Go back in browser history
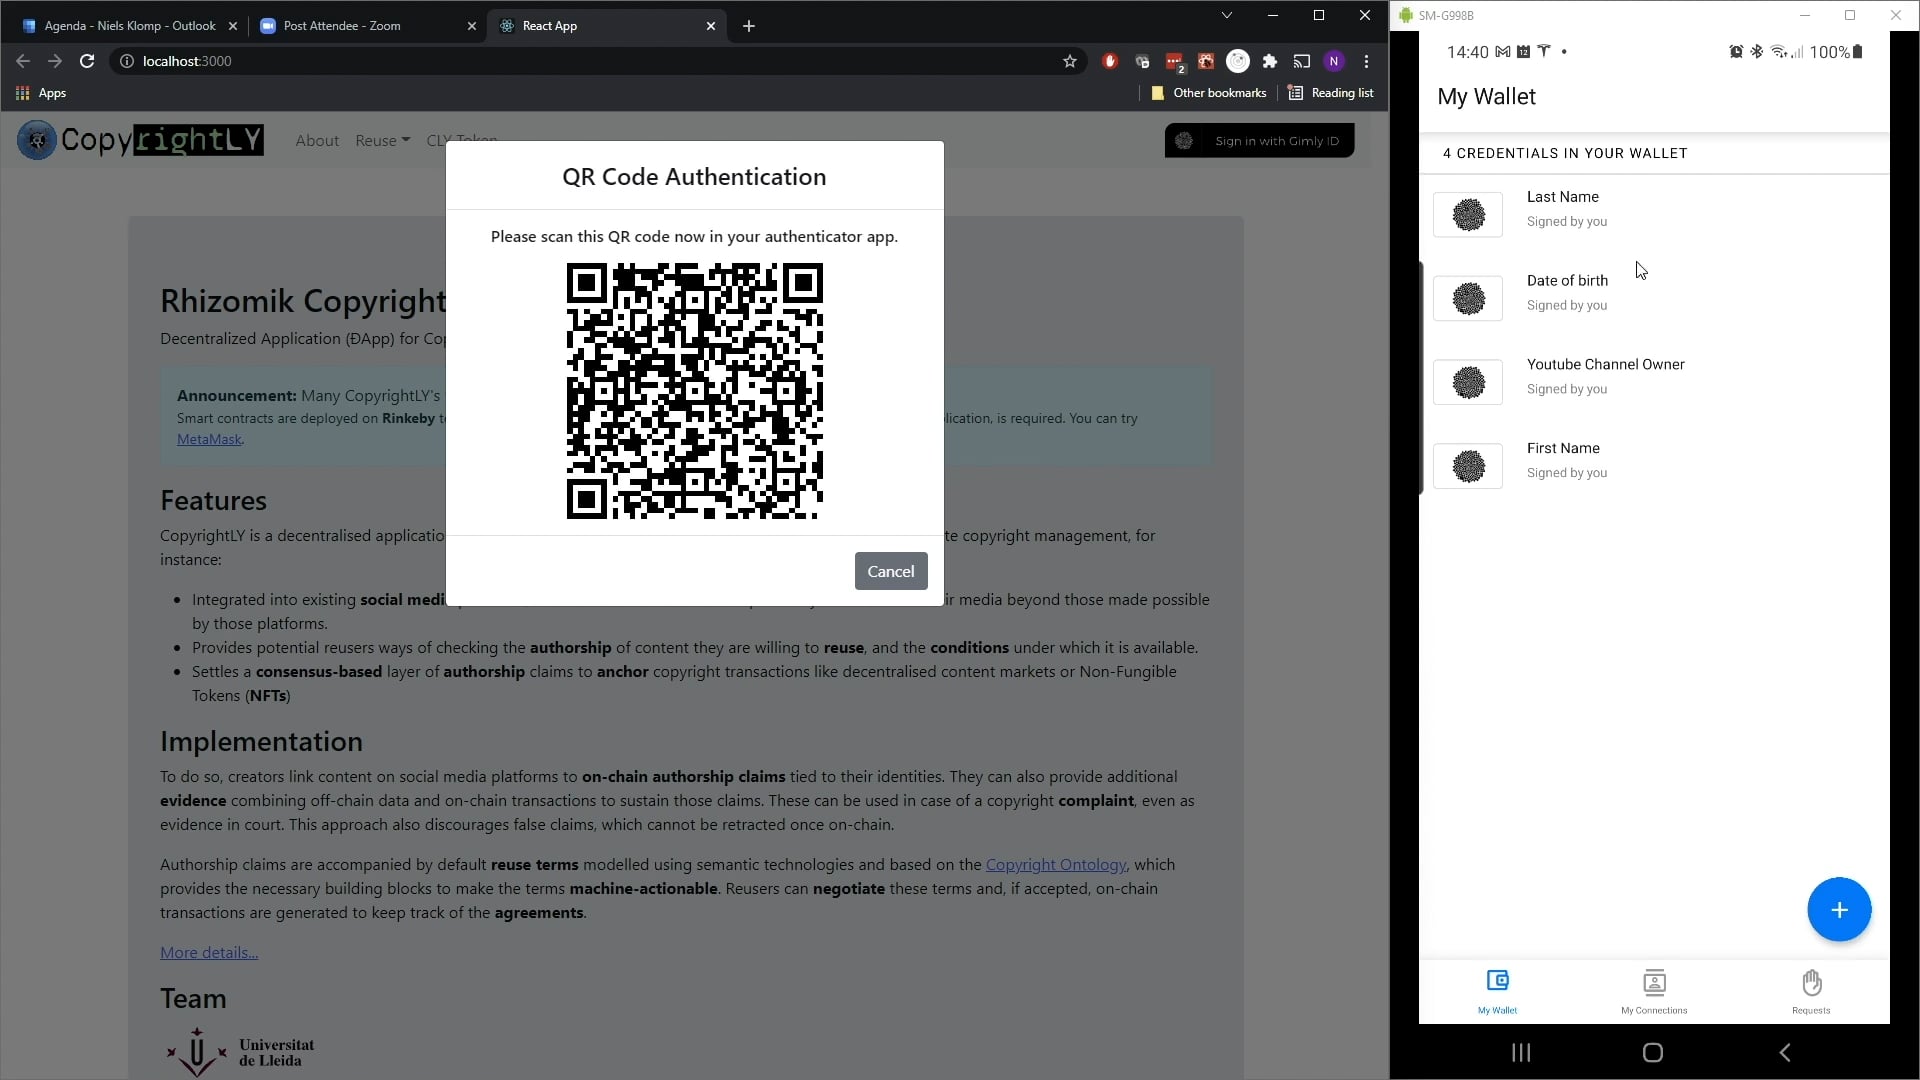The height and width of the screenshot is (1080, 1920). pos(23,61)
